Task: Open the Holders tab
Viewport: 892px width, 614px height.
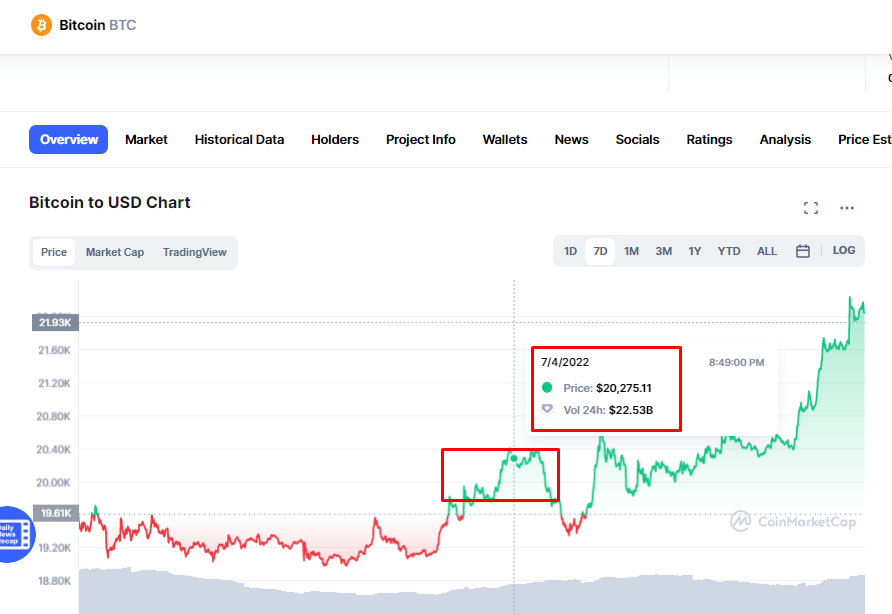Action: pyautogui.click(x=334, y=139)
